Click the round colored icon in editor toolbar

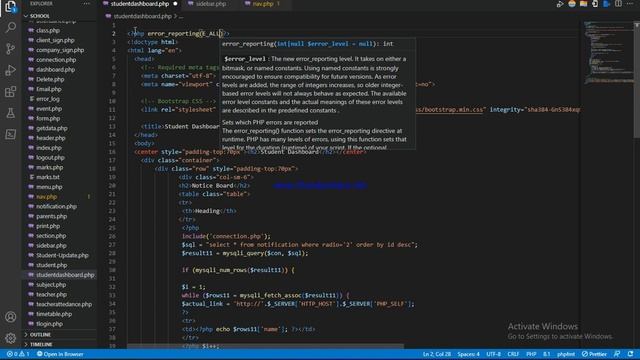572,4
